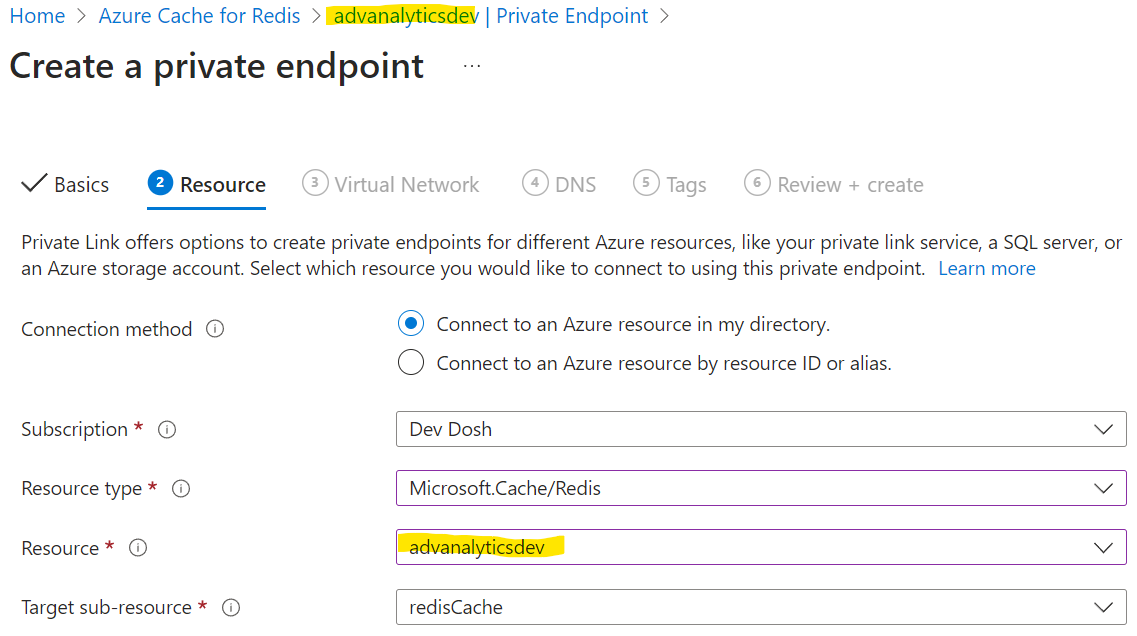The image size is (1137, 636).
Task: Open Target sub-resource dropdown redisCache
Action: 761,607
